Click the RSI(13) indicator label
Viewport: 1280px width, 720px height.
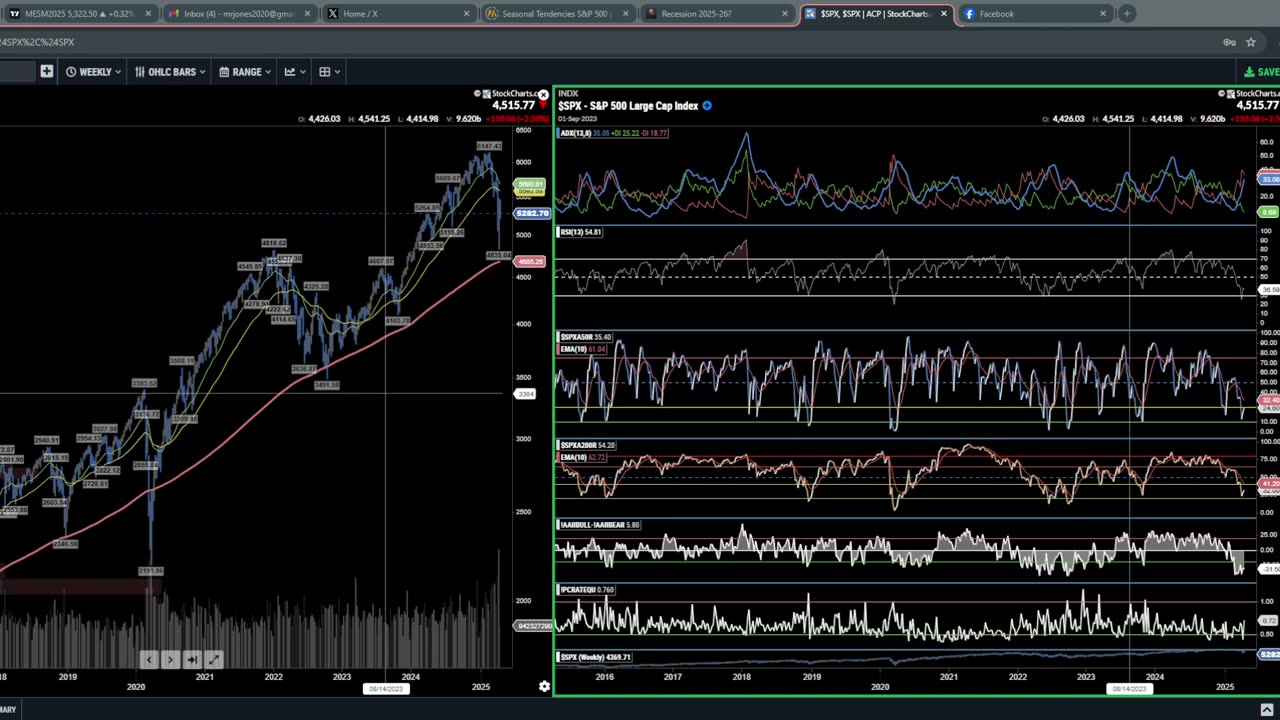point(580,232)
